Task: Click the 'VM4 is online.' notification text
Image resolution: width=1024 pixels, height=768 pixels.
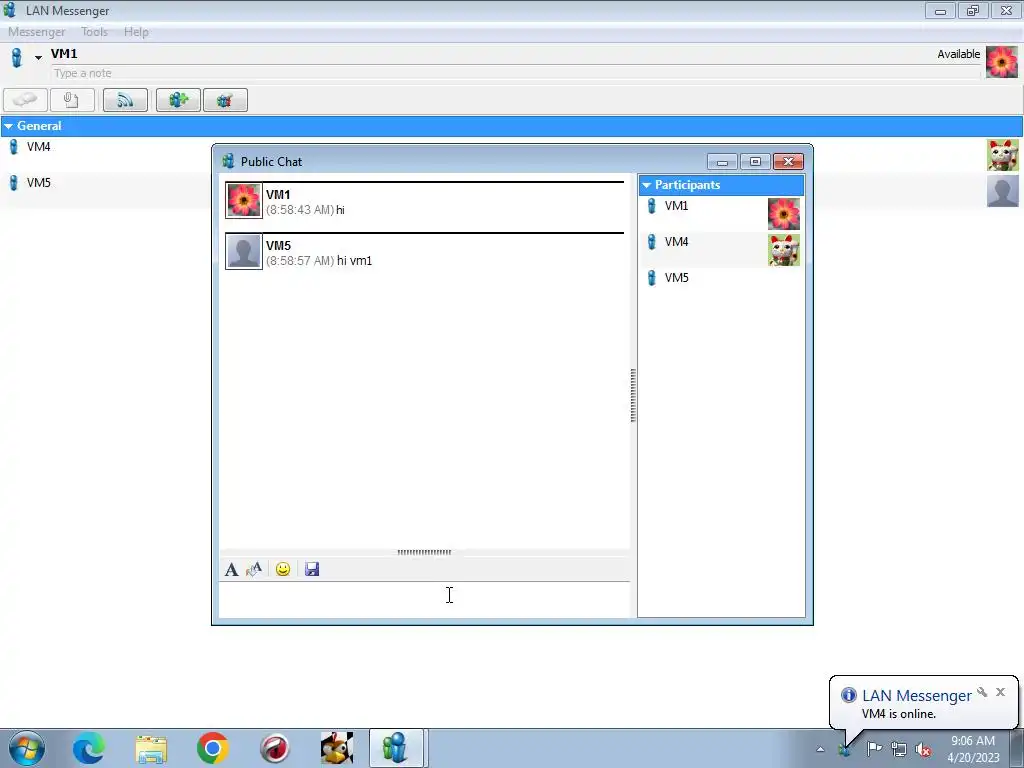Action: pos(899,714)
